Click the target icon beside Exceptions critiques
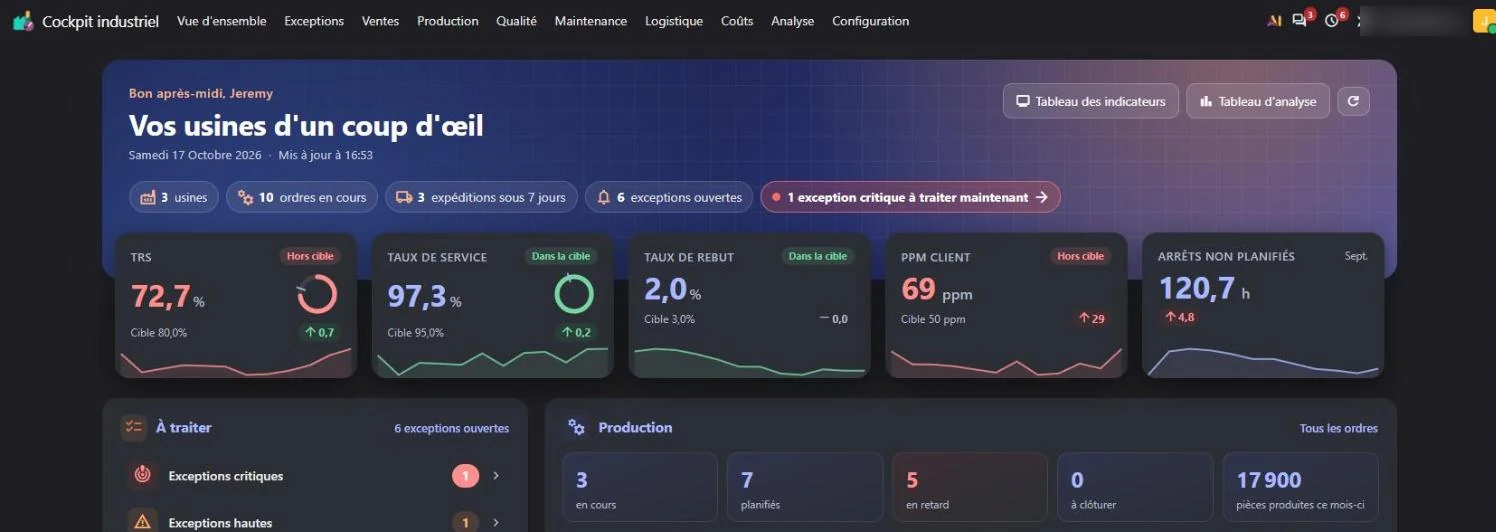The width and height of the screenshot is (1496, 532). [142, 476]
